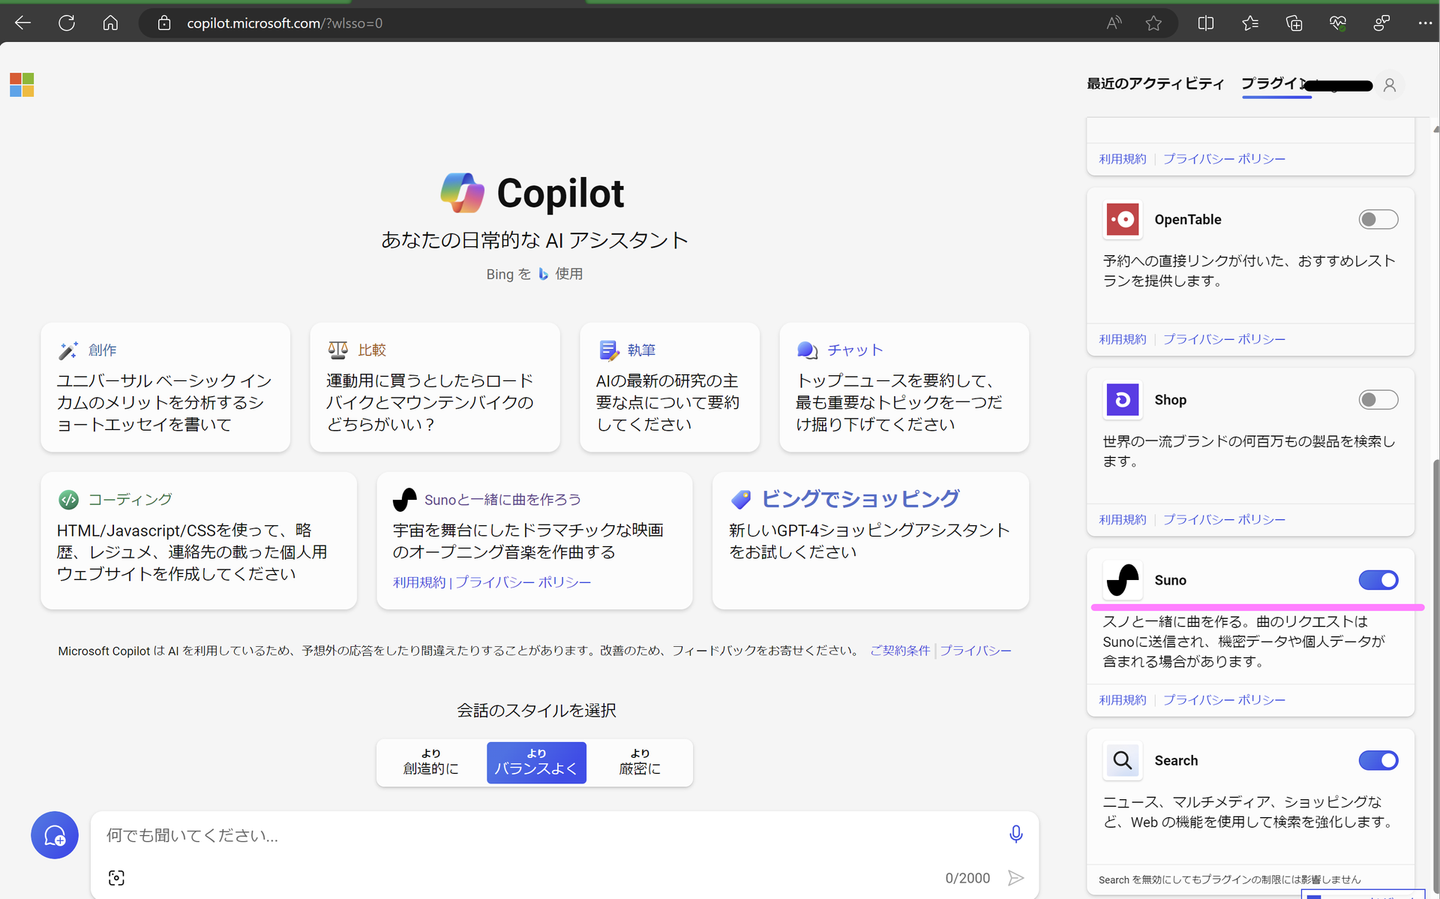This screenshot has width=1440, height=899.
Task: Open the Sunoと一緒に曲を作ろう card
Action: click(x=534, y=540)
